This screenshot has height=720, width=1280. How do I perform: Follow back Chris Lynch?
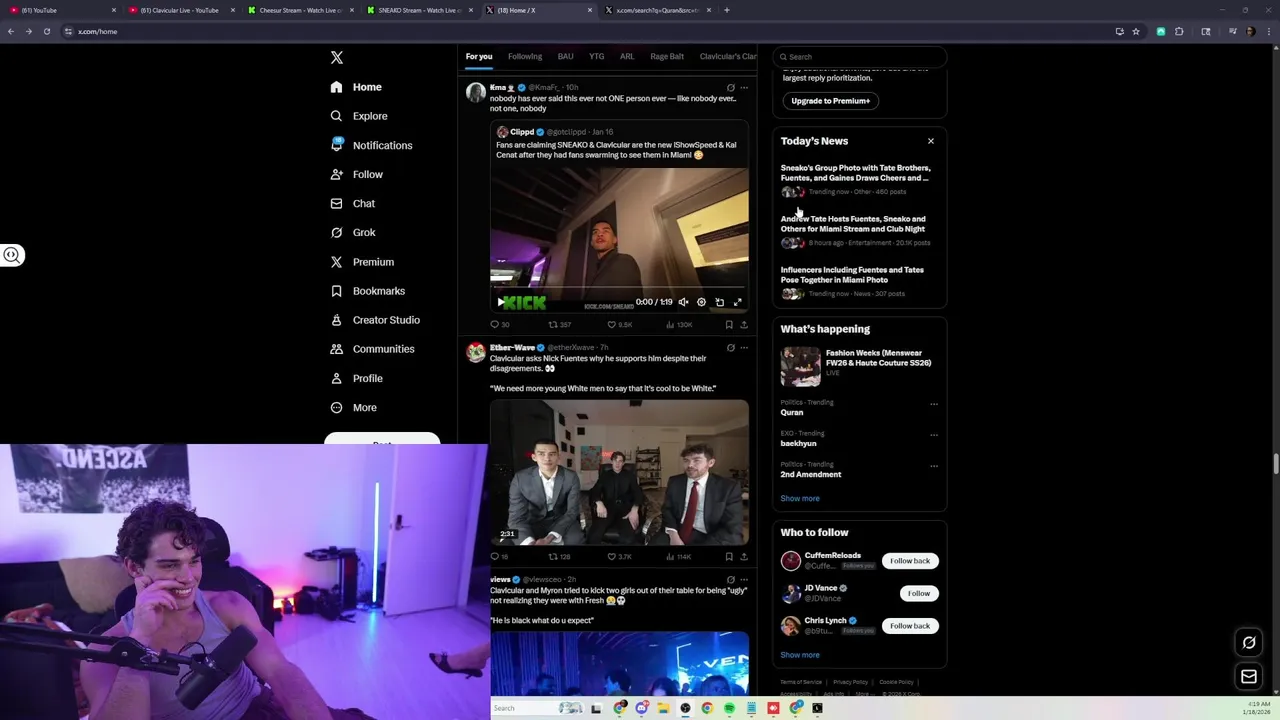pos(910,626)
